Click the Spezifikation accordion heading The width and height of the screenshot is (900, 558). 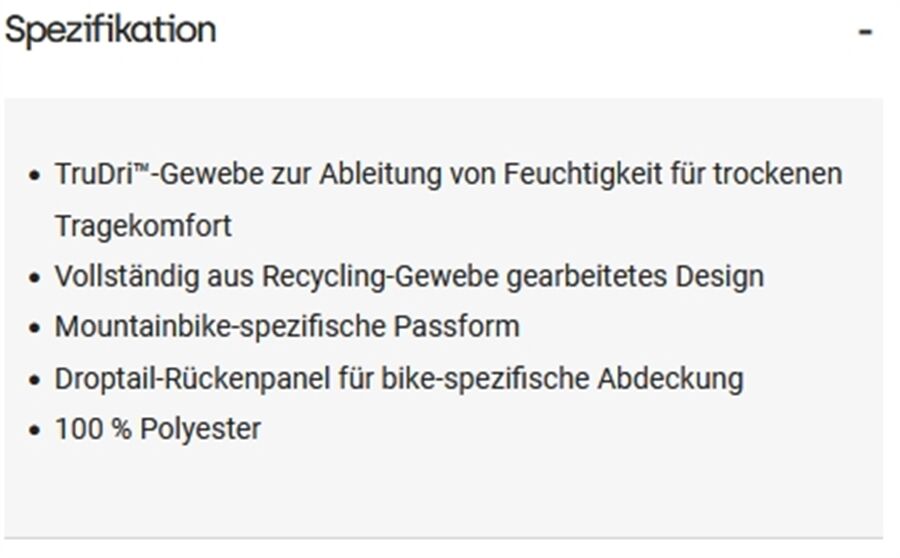click(x=111, y=30)
